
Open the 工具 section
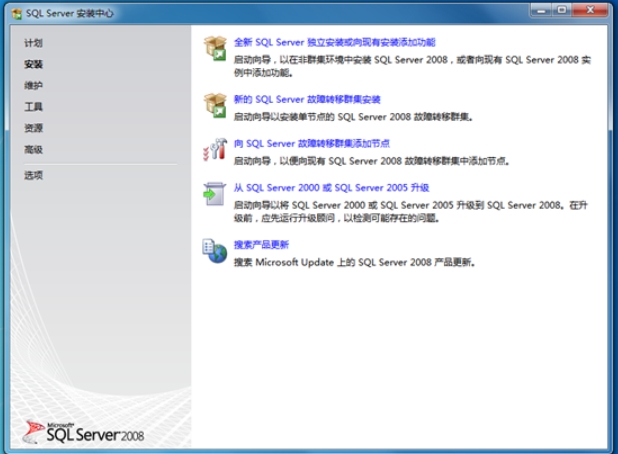[33, 107]
